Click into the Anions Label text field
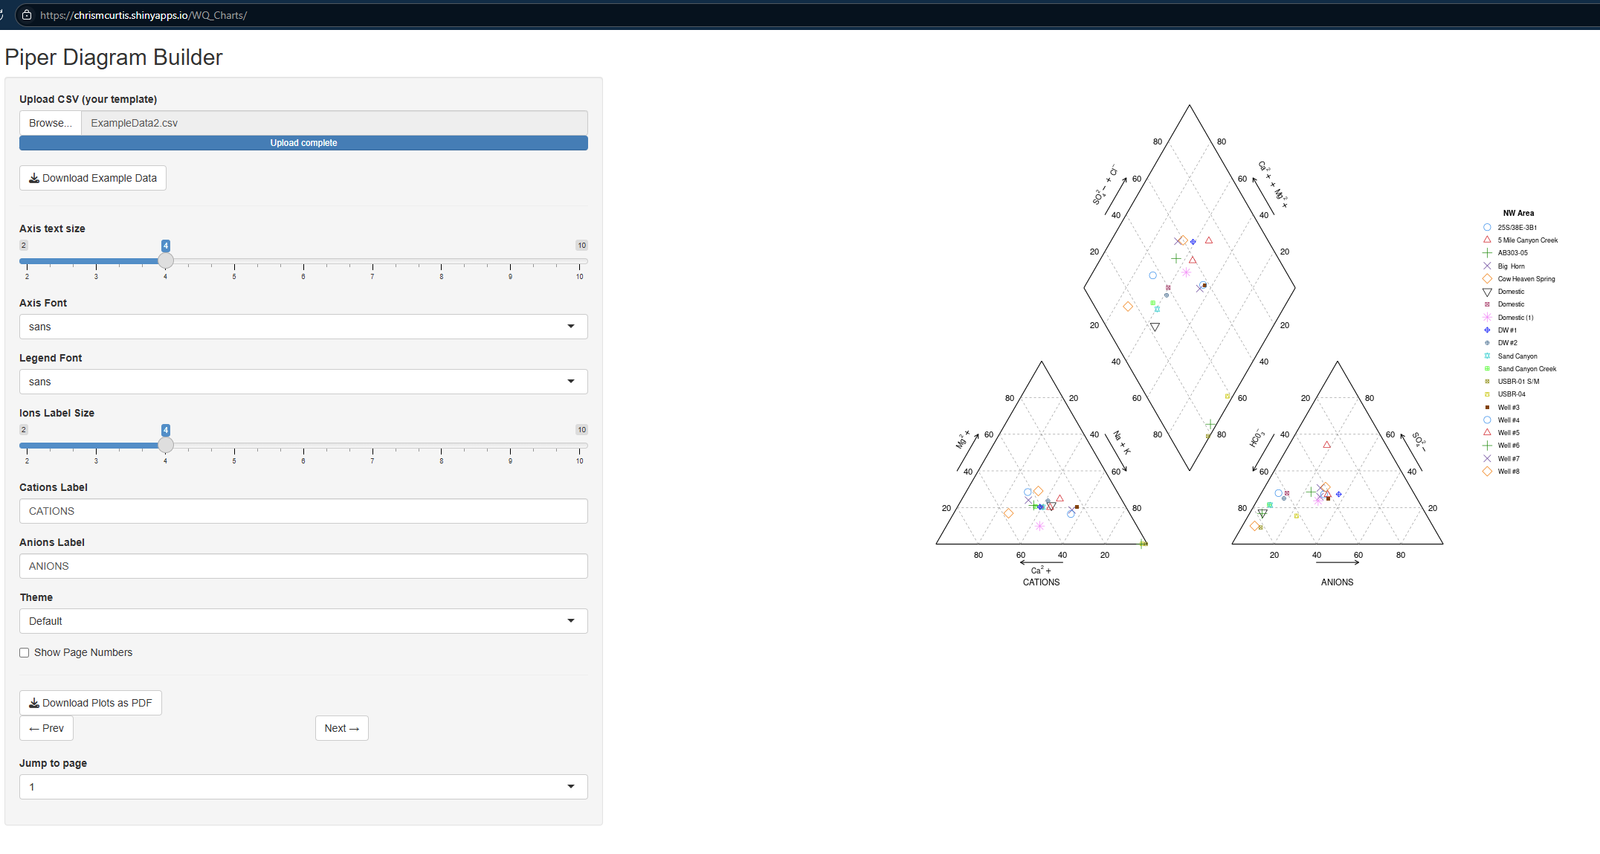 (304, 566)
